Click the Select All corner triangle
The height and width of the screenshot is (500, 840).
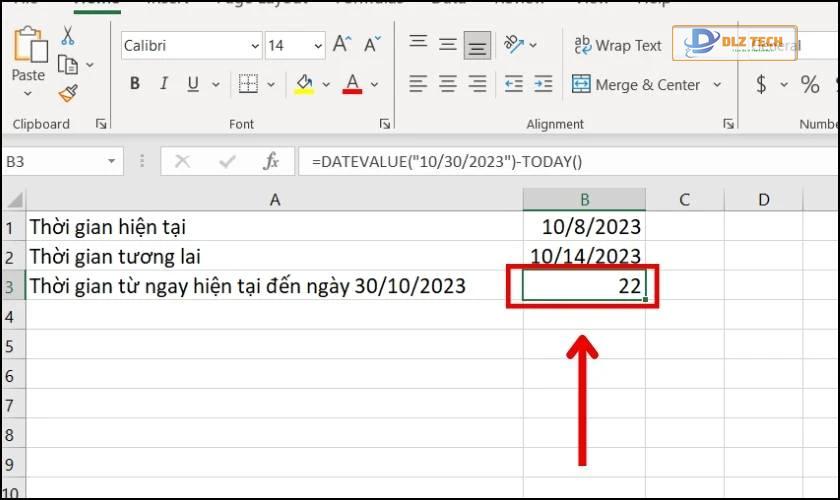(x=14, y=200)
